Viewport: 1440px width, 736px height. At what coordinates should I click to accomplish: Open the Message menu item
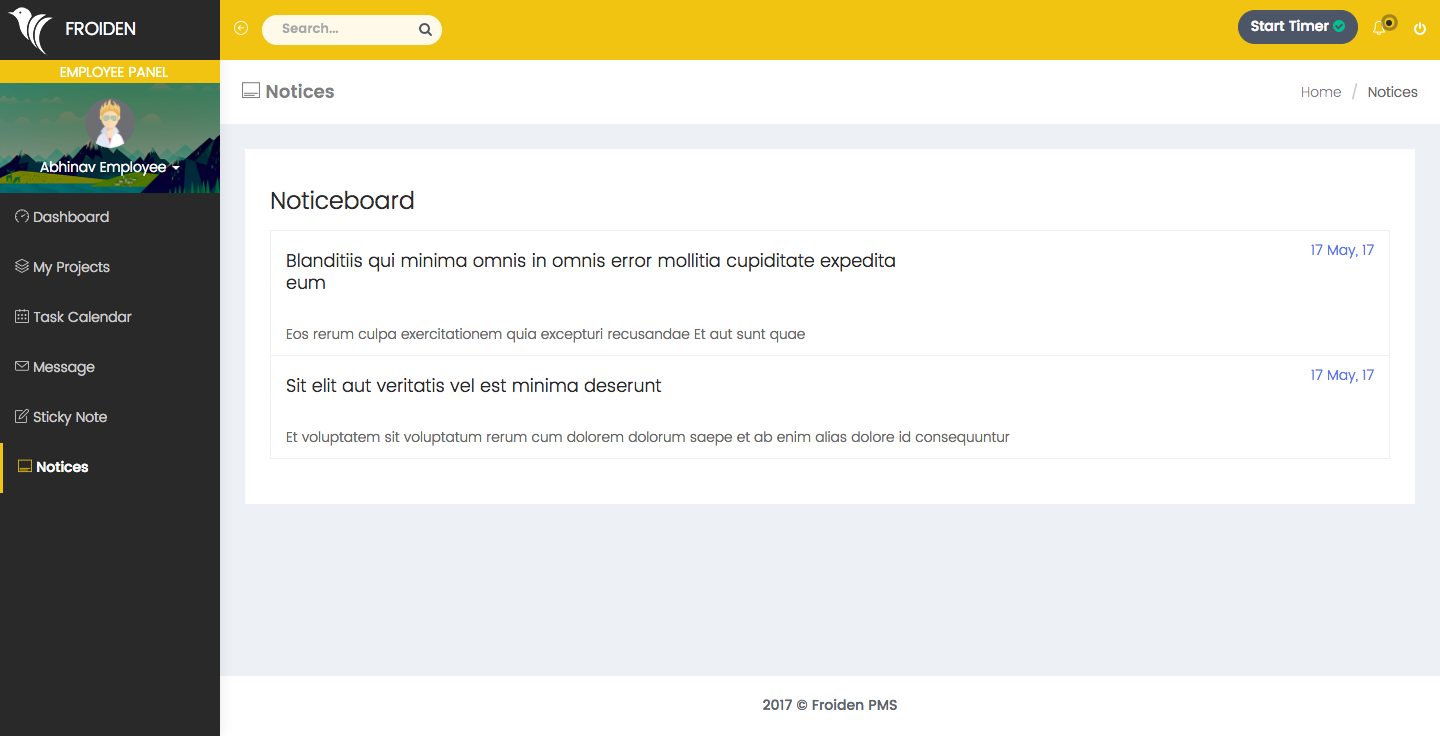64,367
